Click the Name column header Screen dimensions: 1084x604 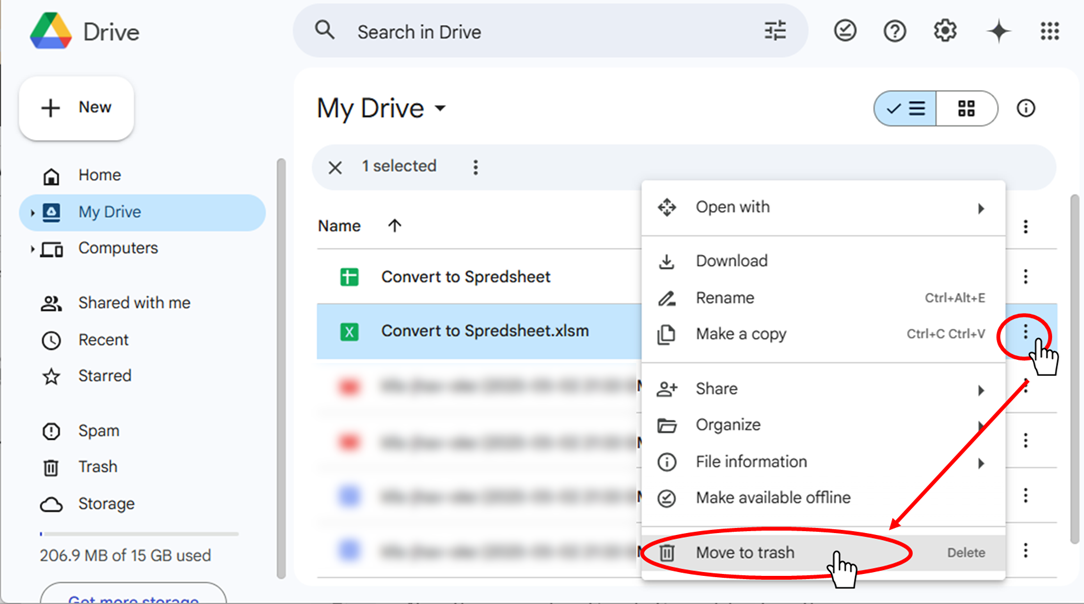pyautogui.click(x=339, y=226)
